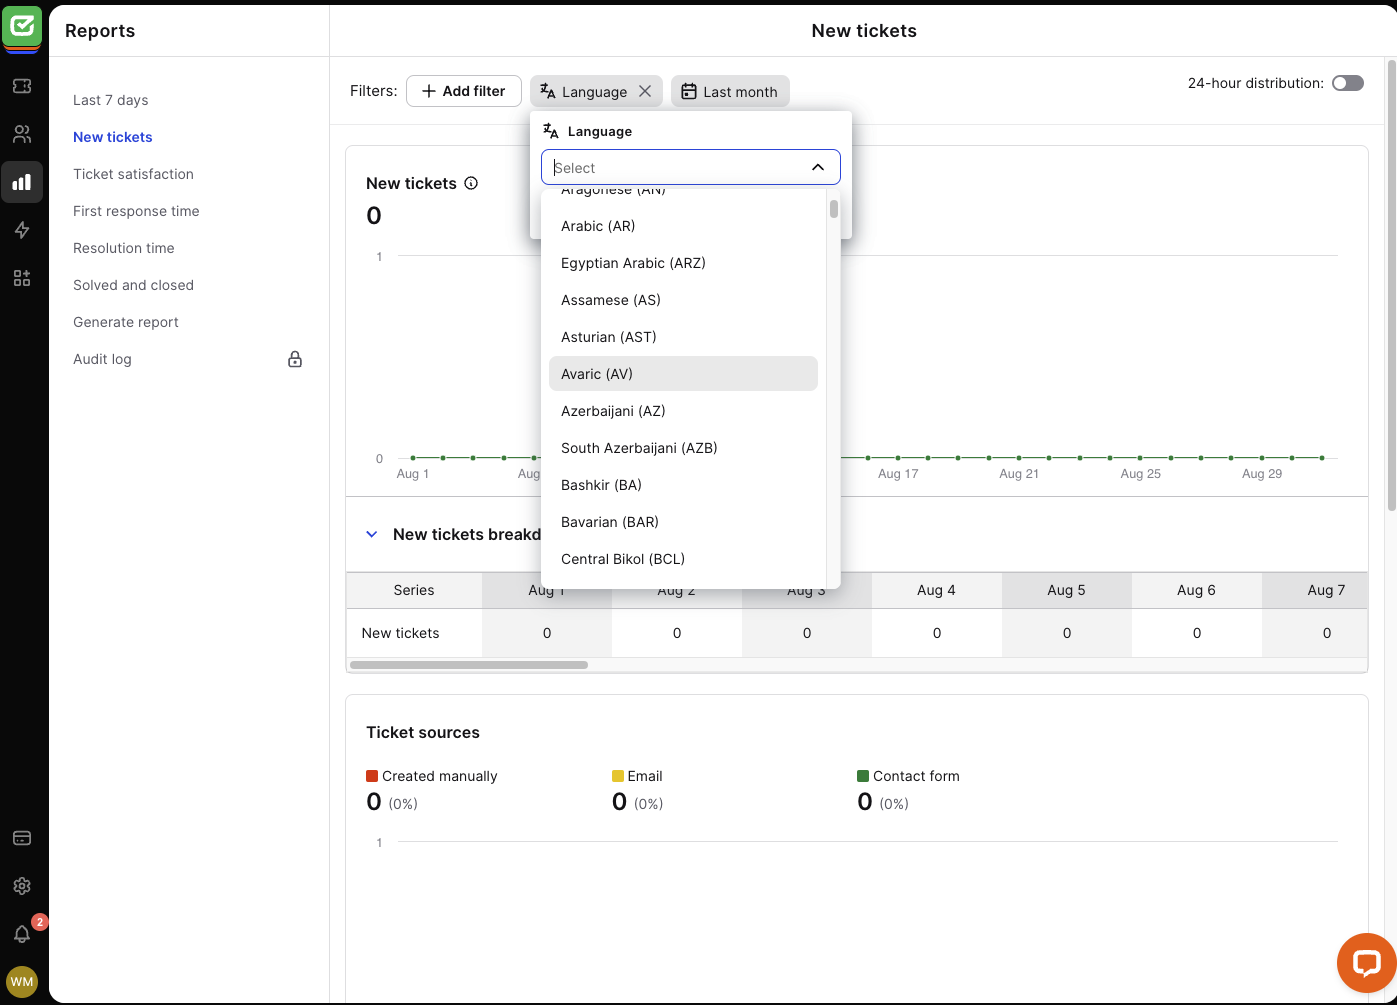Click the New tickets table row label
This screenshot has width=1397, height=1005.
pyautogui.click(x=400, y=633)
